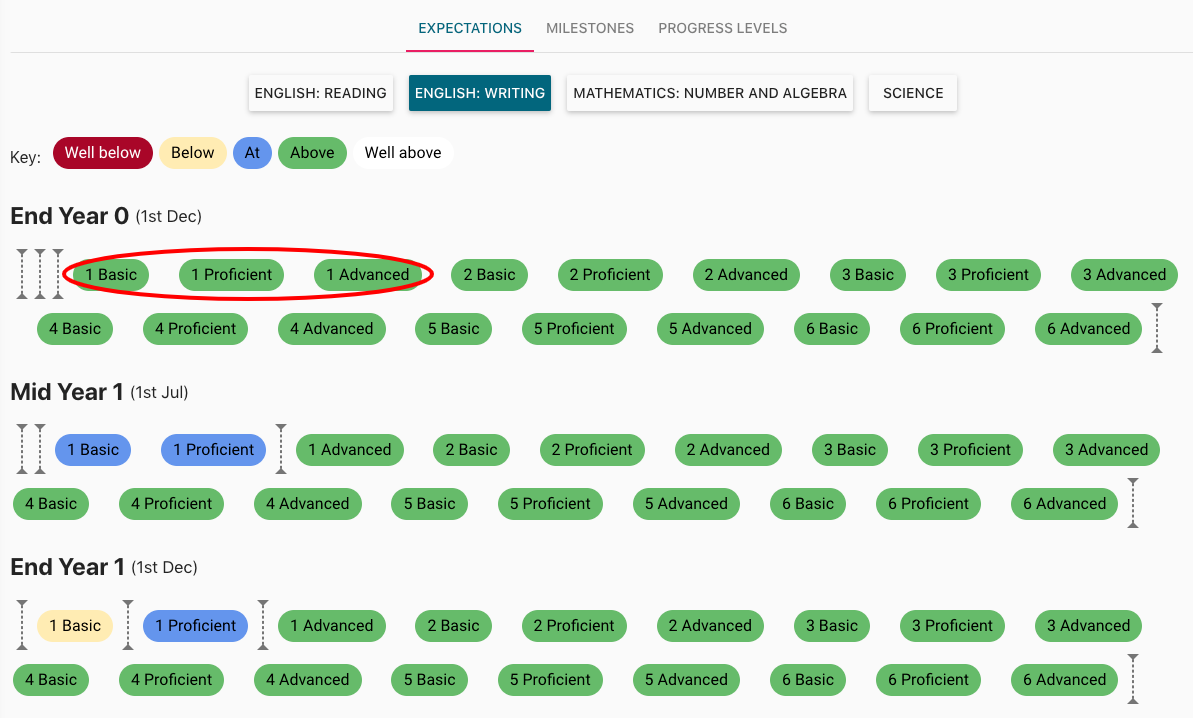The image size is (1193, 718).
Task: Click the red Well below key swatch
Action: [x=103, y=153]
